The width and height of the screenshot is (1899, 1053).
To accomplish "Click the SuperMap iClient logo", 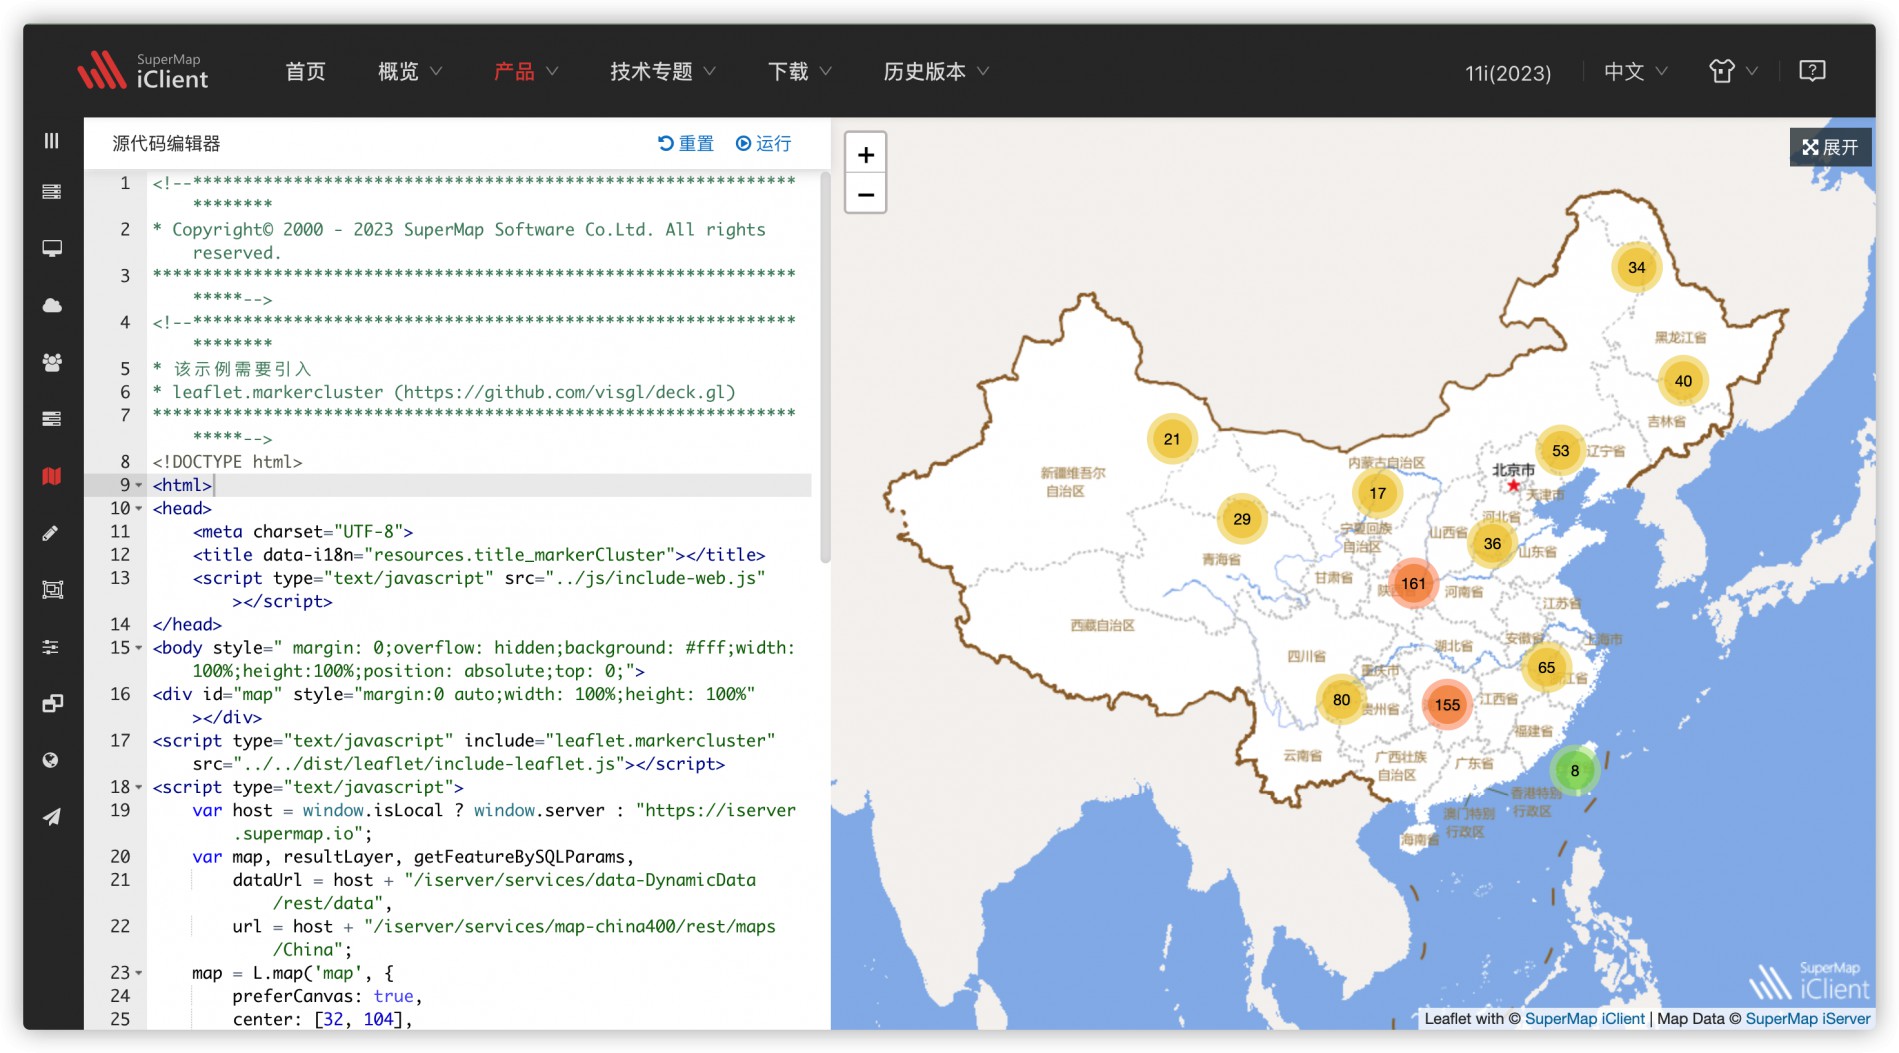I will 143,71.
